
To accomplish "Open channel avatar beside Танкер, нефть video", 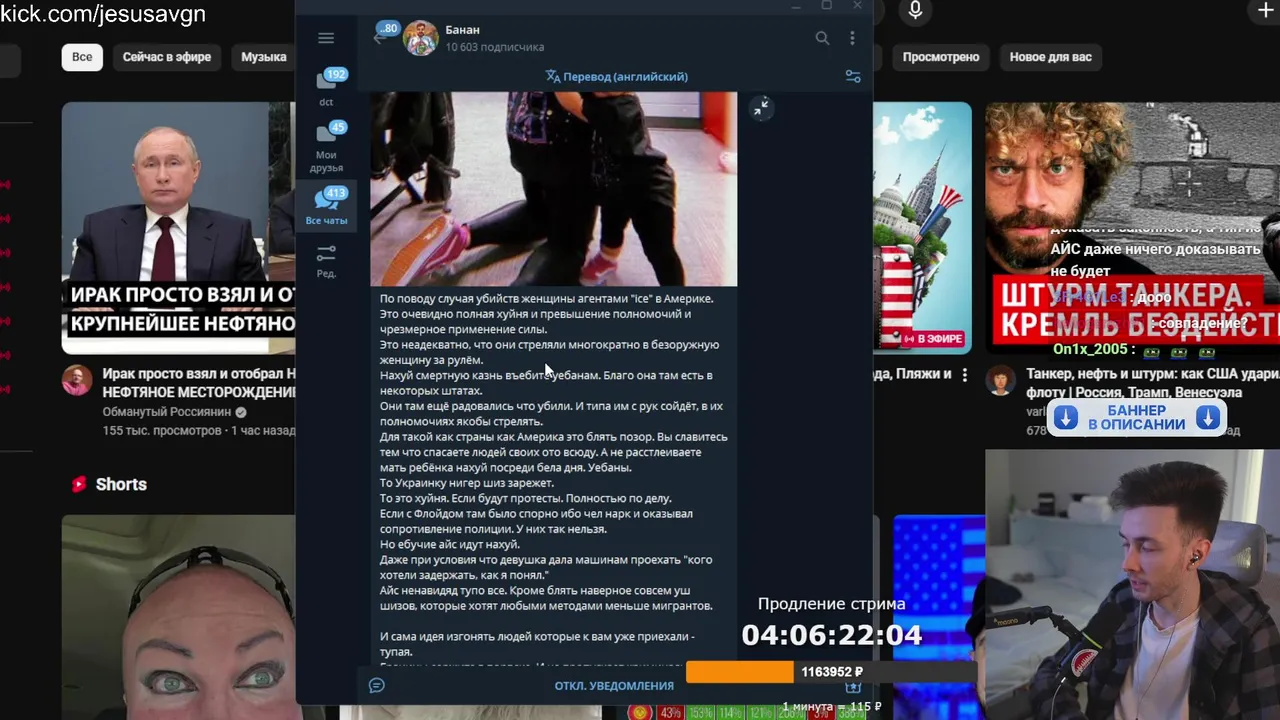I will 1001,380.
